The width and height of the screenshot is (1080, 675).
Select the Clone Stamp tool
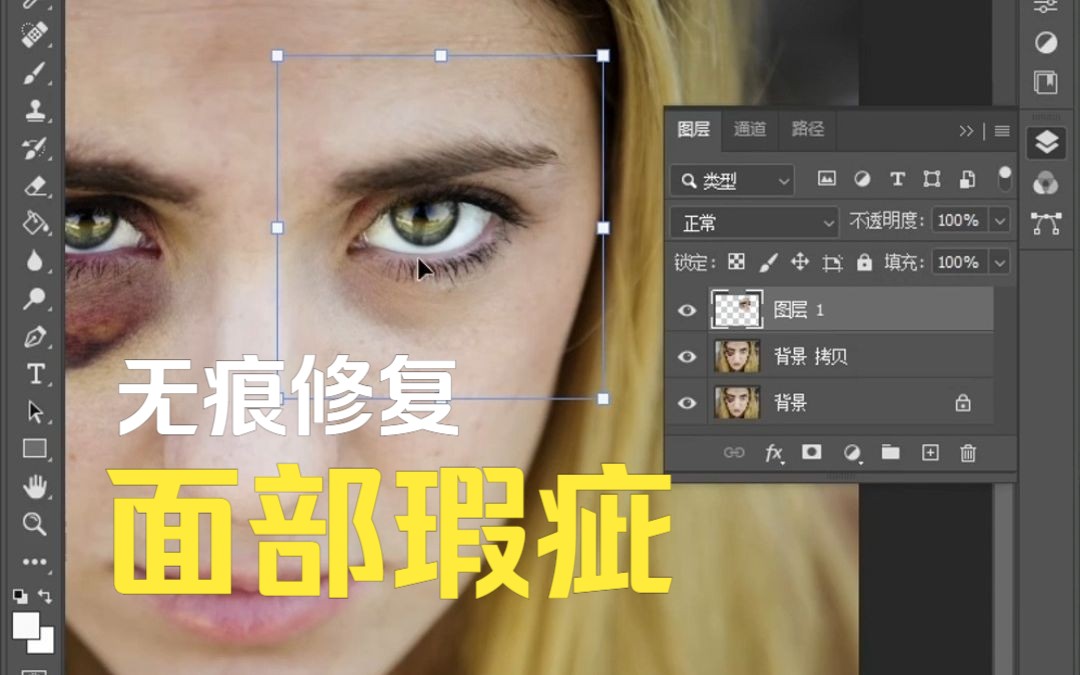click(x=33, y=110)
